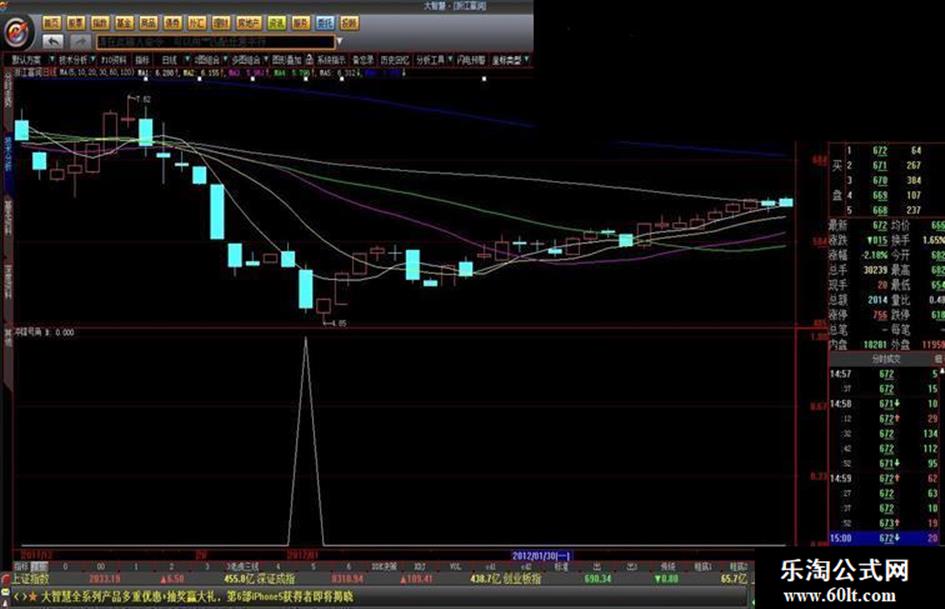Open the 首页 home section

point(52,24)
